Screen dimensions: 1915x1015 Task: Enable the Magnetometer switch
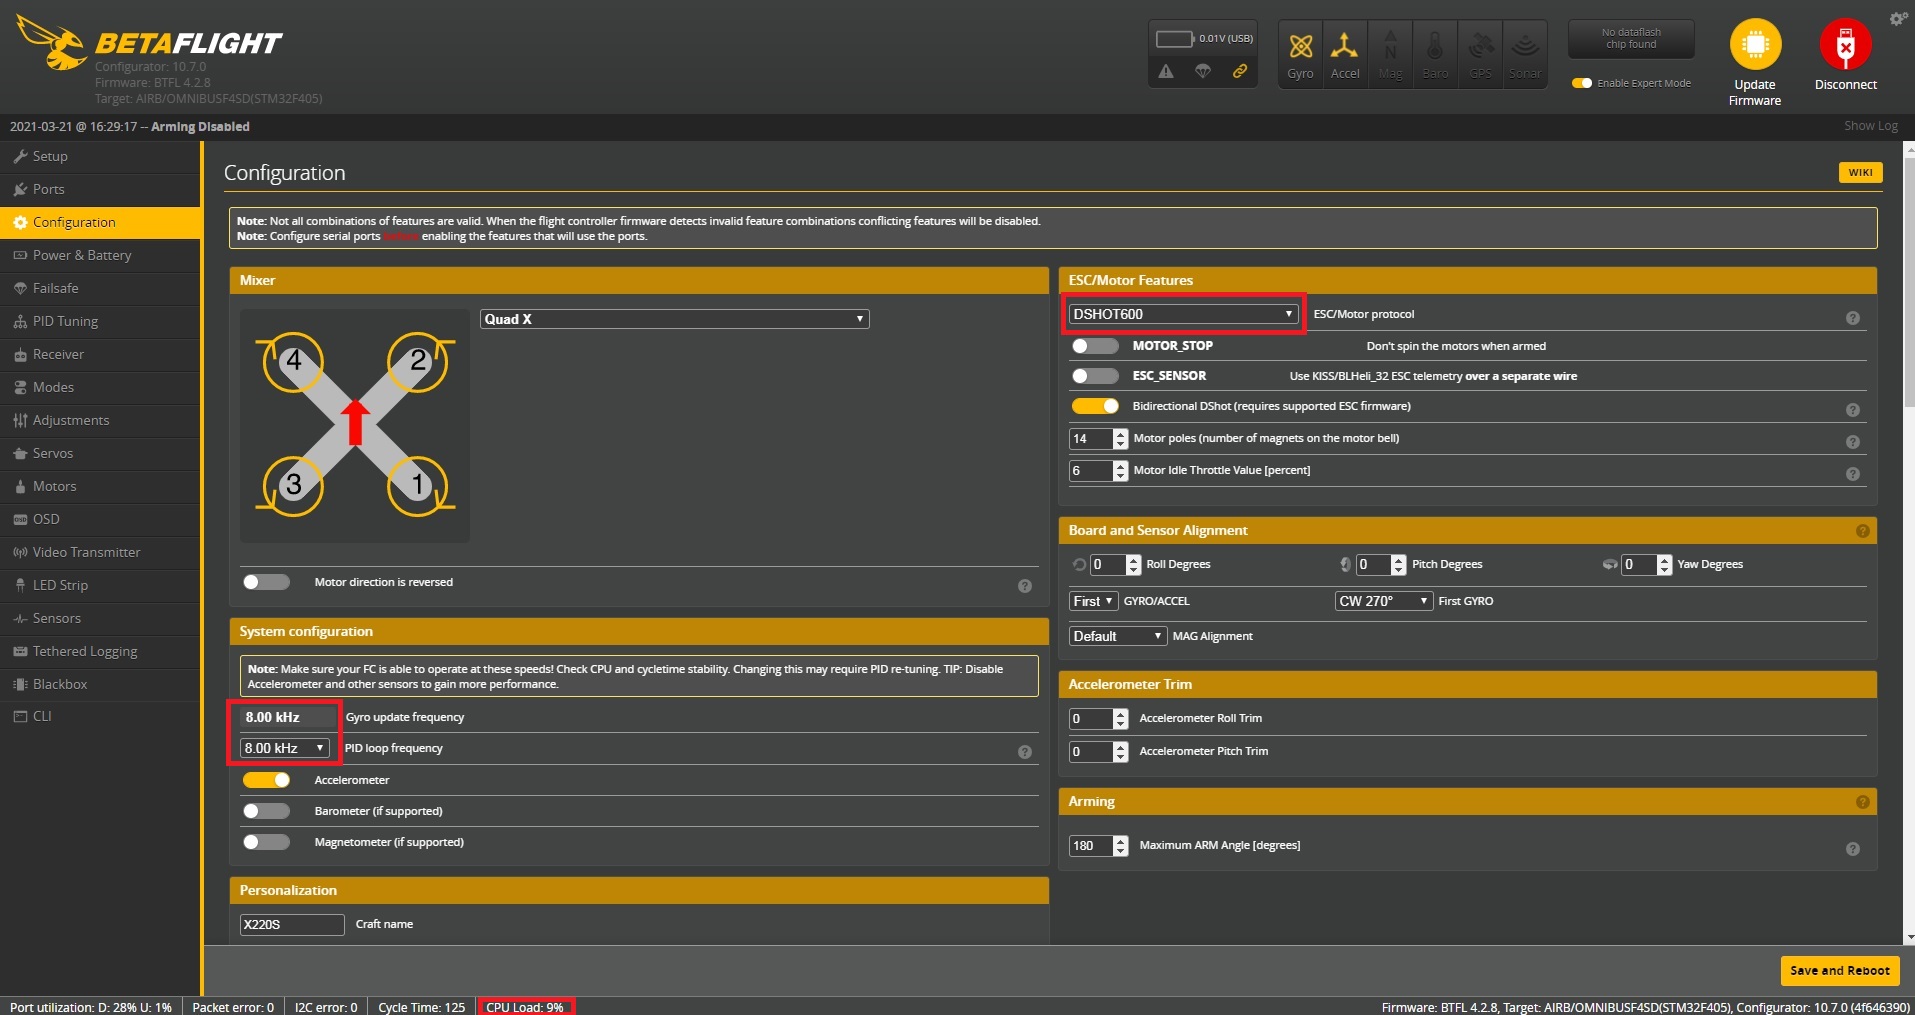coord(266,842)
